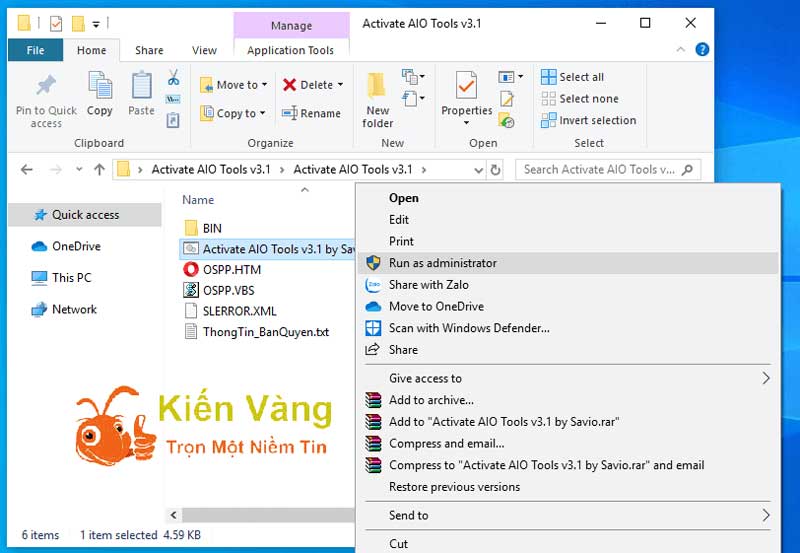Click horizontal scrollbar left arrow
The height and width of the screenshot is (553, 800).
[x=173, y=515]
